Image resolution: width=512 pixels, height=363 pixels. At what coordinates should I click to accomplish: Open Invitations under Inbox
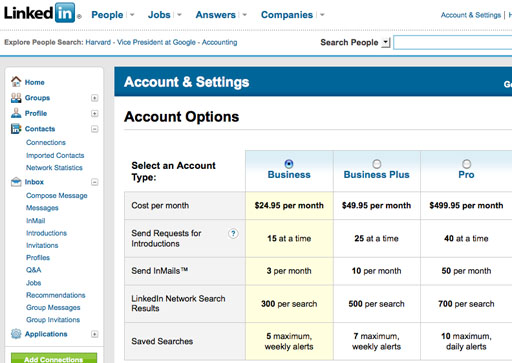[42, 245]
